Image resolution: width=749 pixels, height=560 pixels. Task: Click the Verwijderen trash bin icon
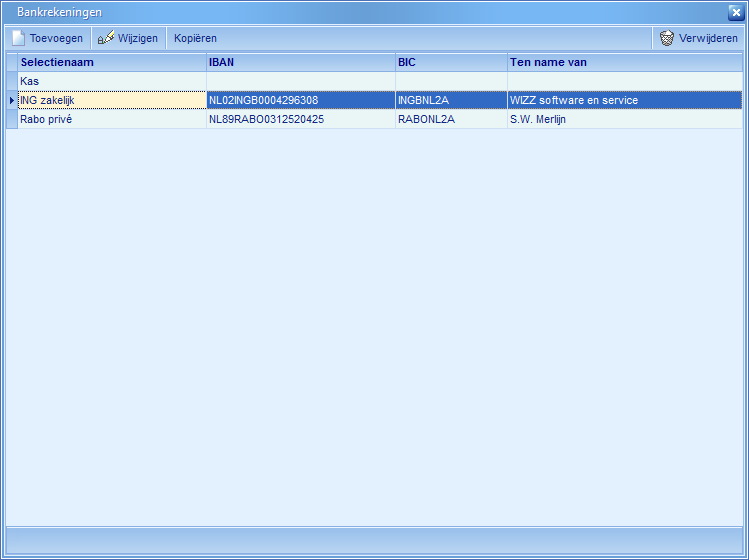coord(667,38)
